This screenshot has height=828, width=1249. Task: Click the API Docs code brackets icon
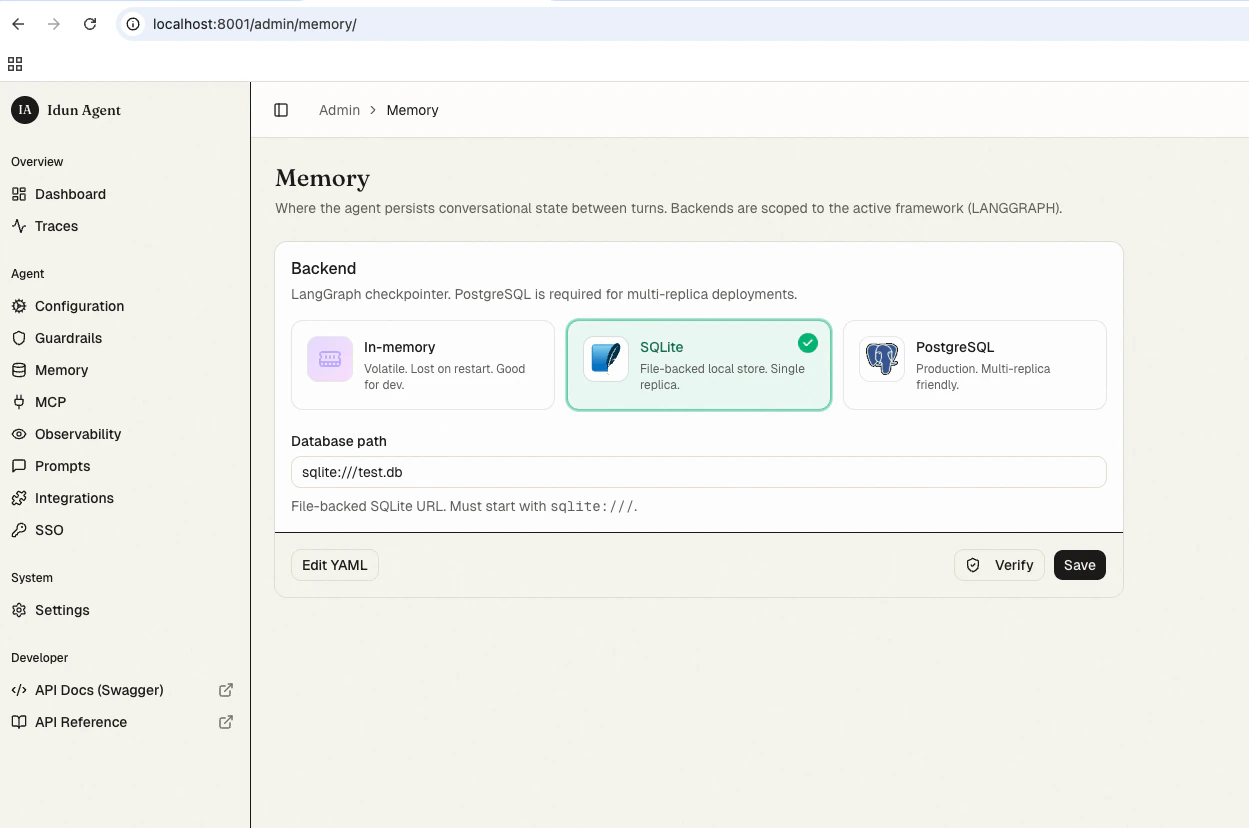coord(19,690)
